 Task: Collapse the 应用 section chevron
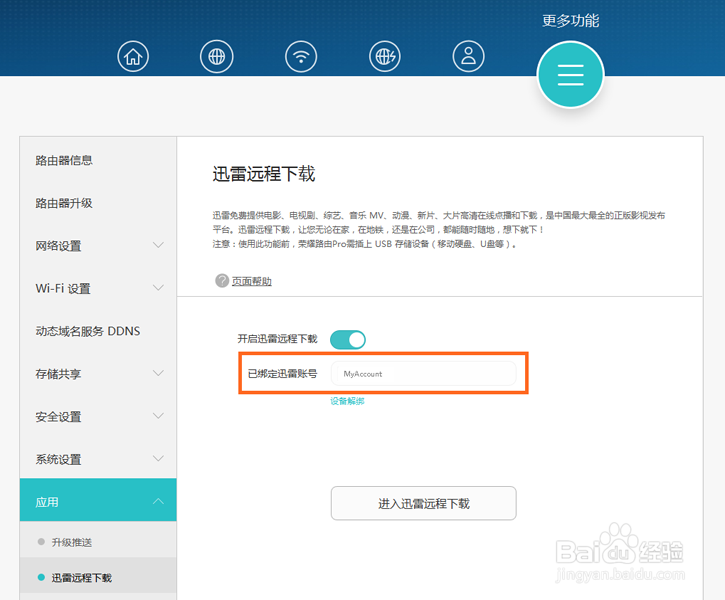pos(158,501)
